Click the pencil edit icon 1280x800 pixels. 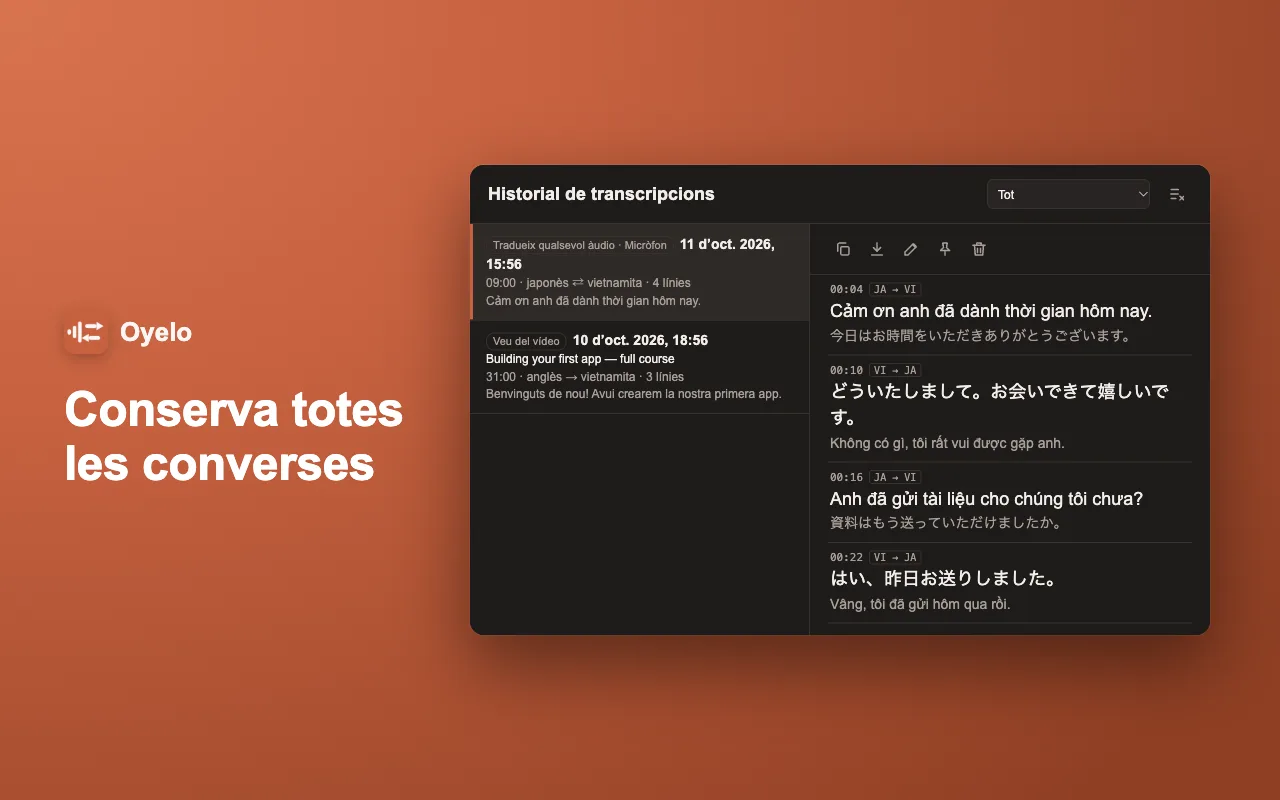(x=911, y=249)
